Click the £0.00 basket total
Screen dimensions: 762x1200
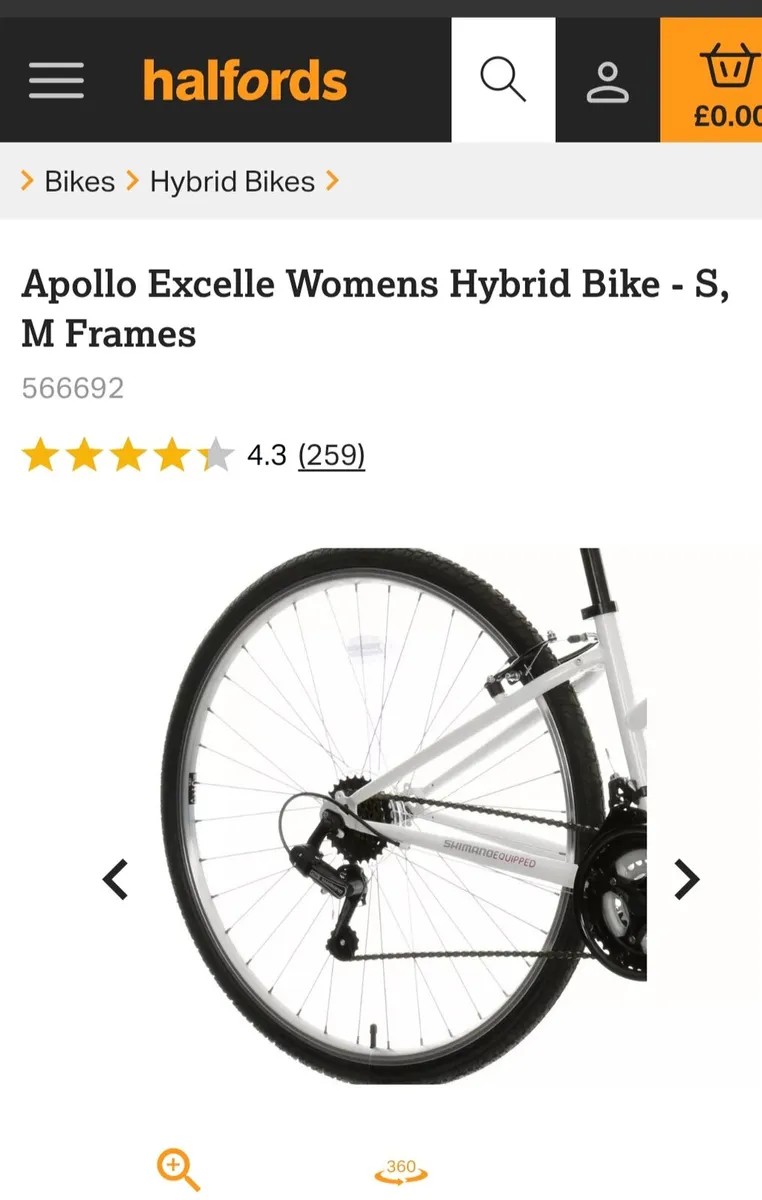tap(728, 117)
